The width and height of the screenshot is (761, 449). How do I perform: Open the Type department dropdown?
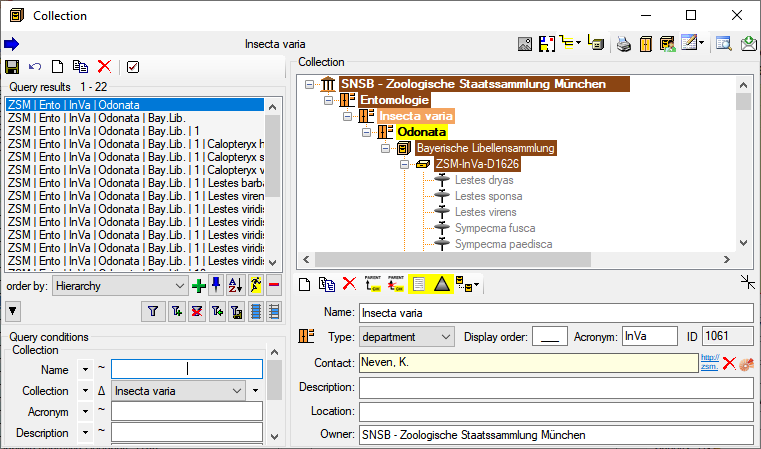407,337
